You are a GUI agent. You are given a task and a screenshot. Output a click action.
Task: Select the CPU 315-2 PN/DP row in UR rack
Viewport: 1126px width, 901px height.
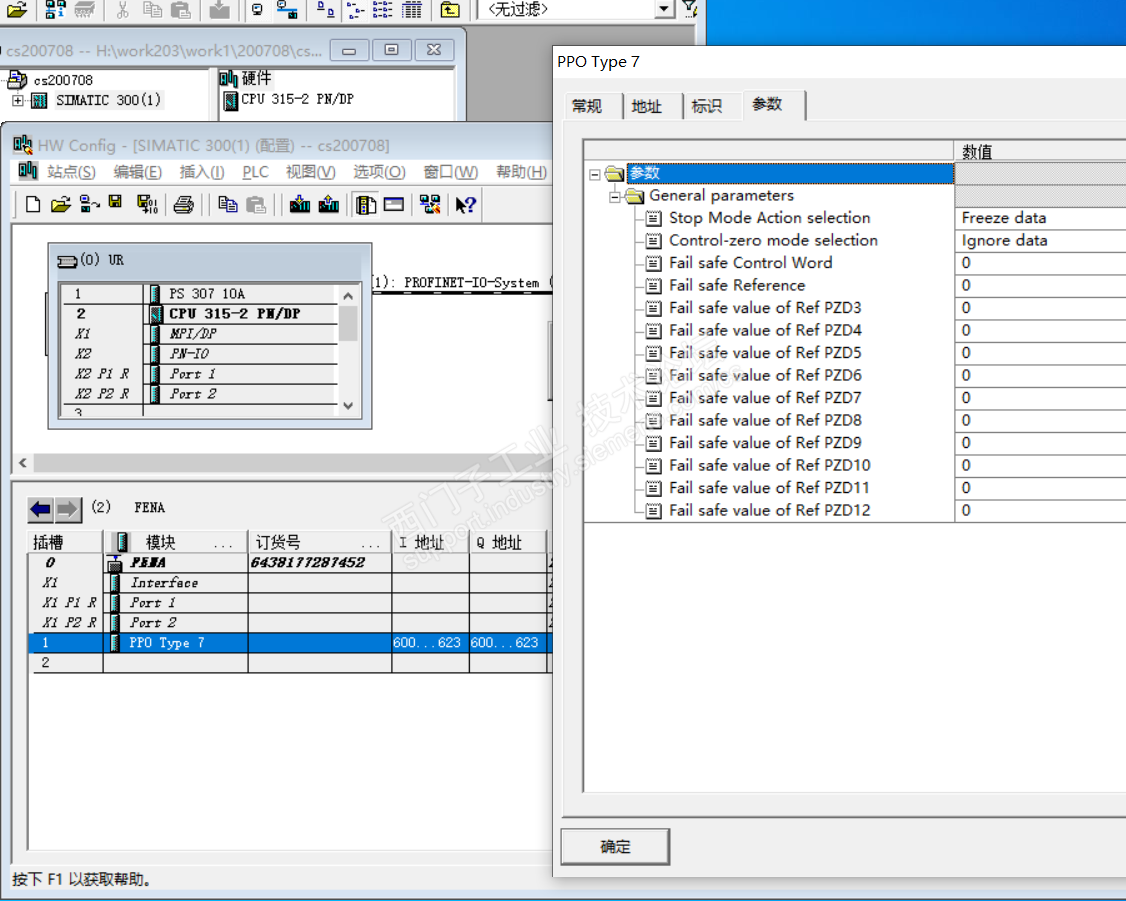coord(198,314)
